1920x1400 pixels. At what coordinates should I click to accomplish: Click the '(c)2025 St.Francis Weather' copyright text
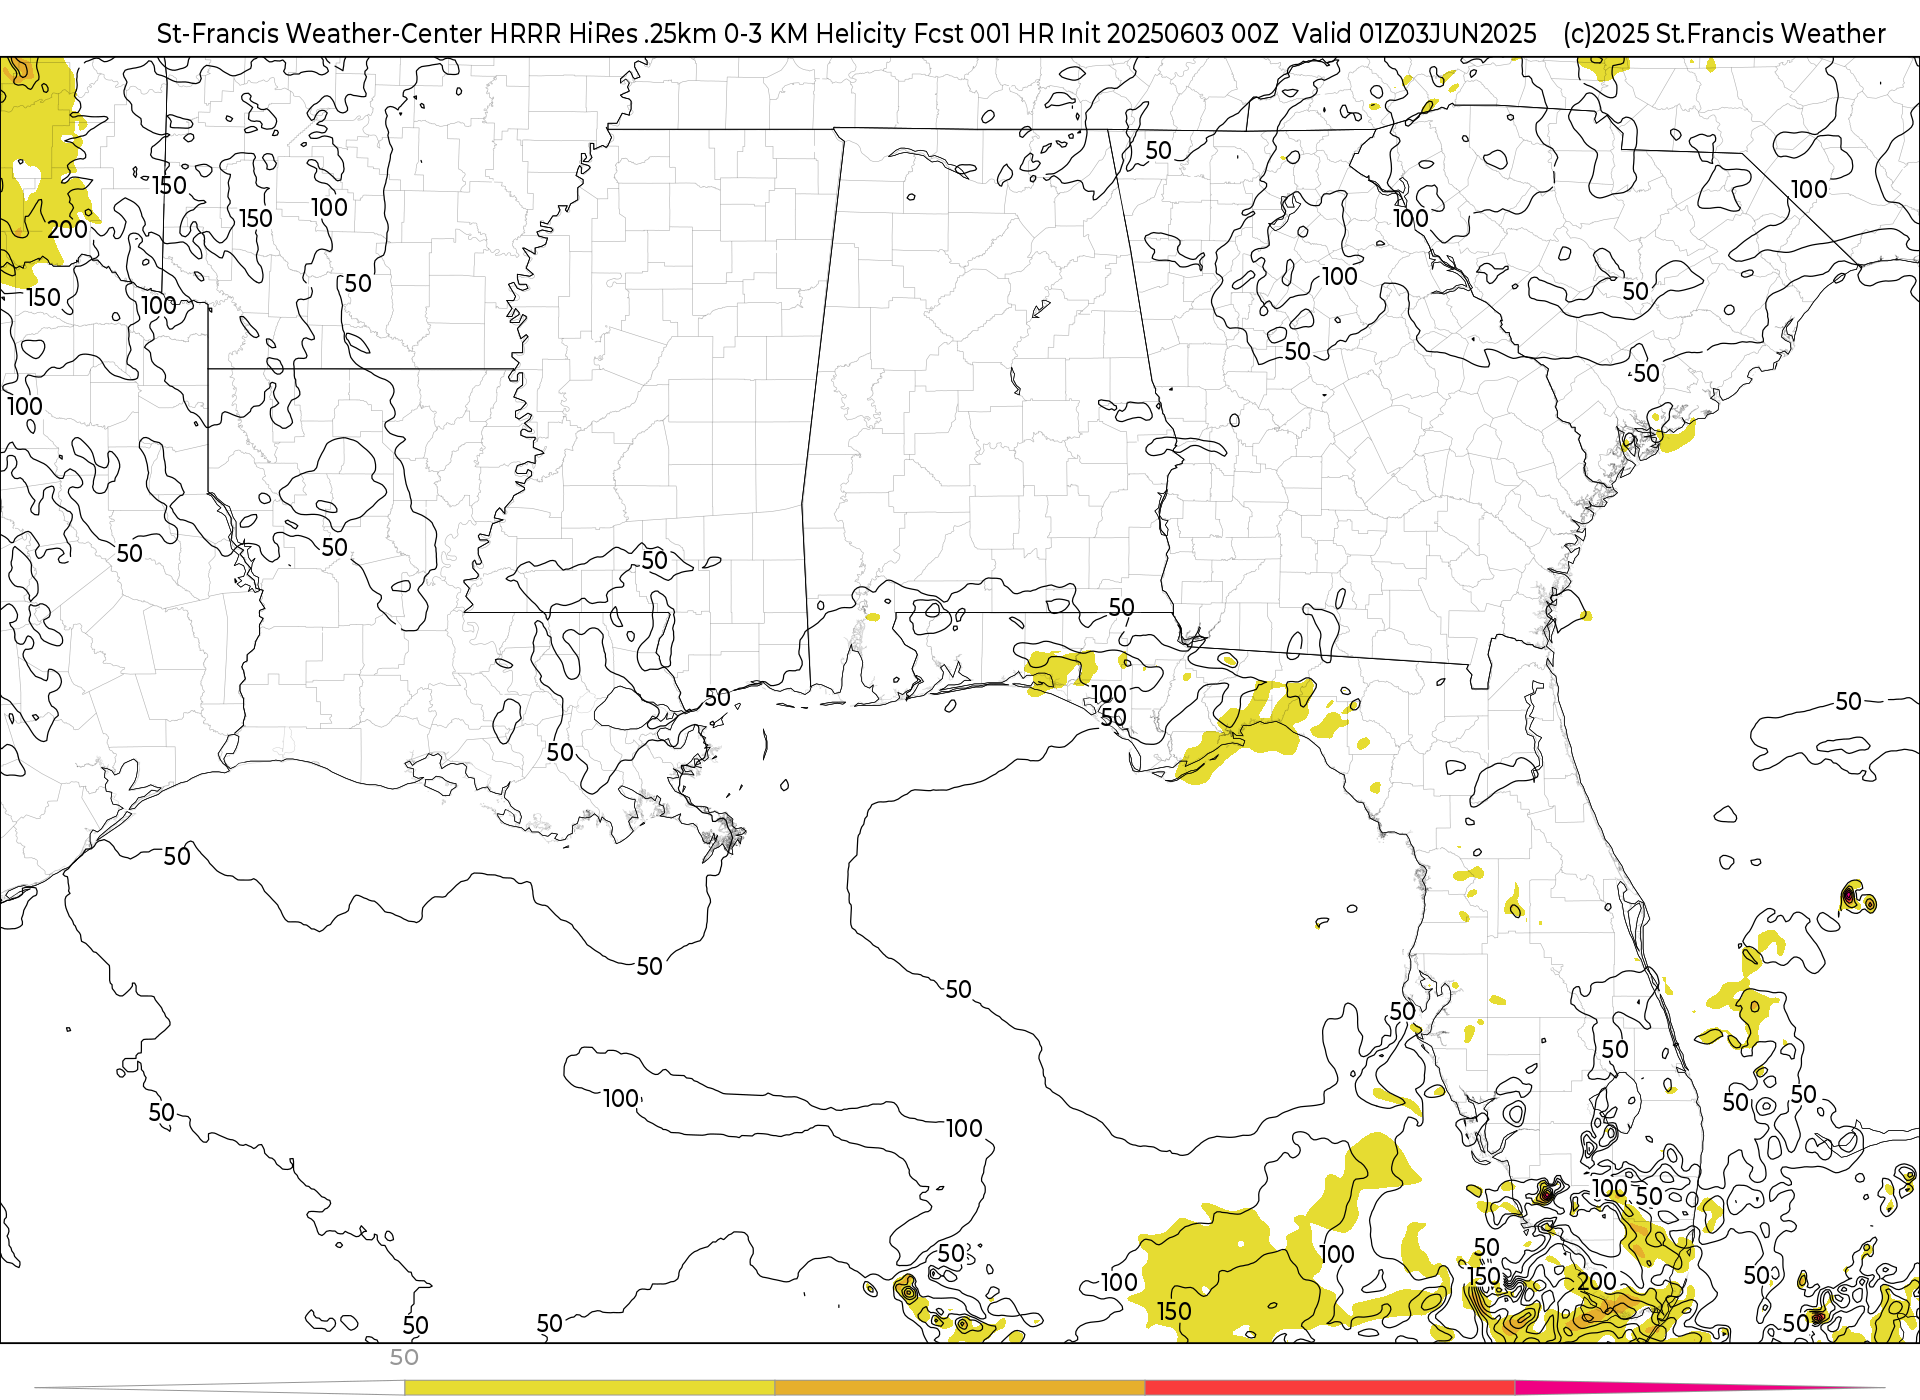click(x=1724, y=34)
